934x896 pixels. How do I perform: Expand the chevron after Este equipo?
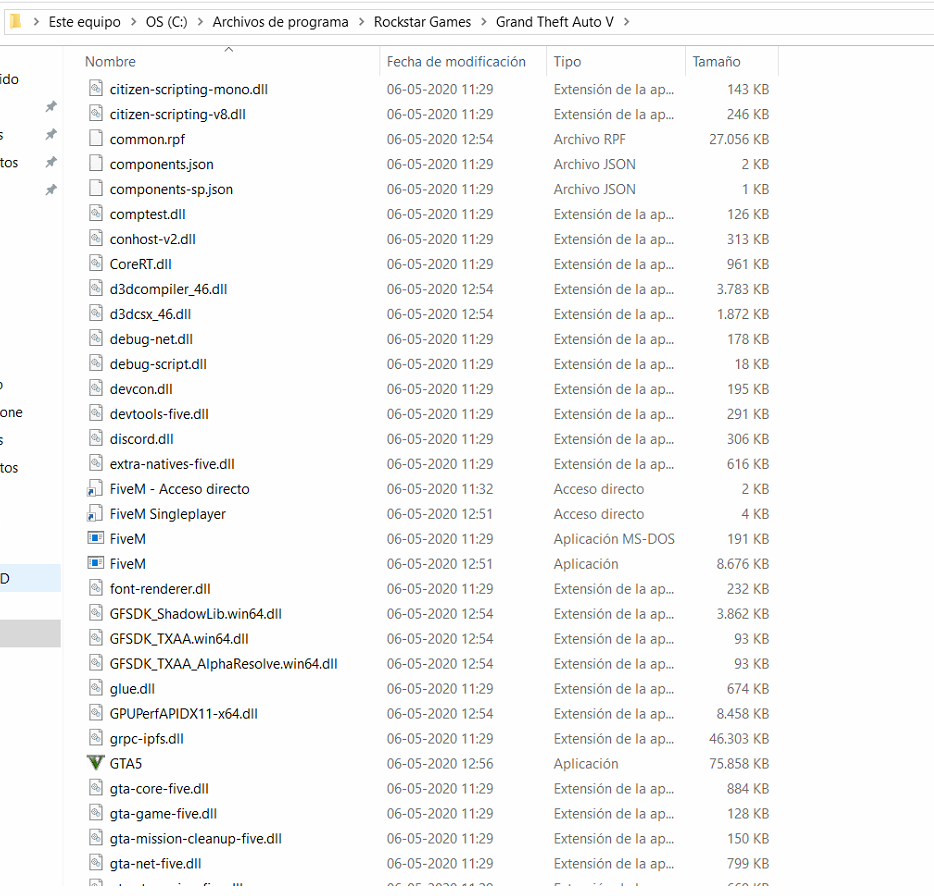(133, 22)
